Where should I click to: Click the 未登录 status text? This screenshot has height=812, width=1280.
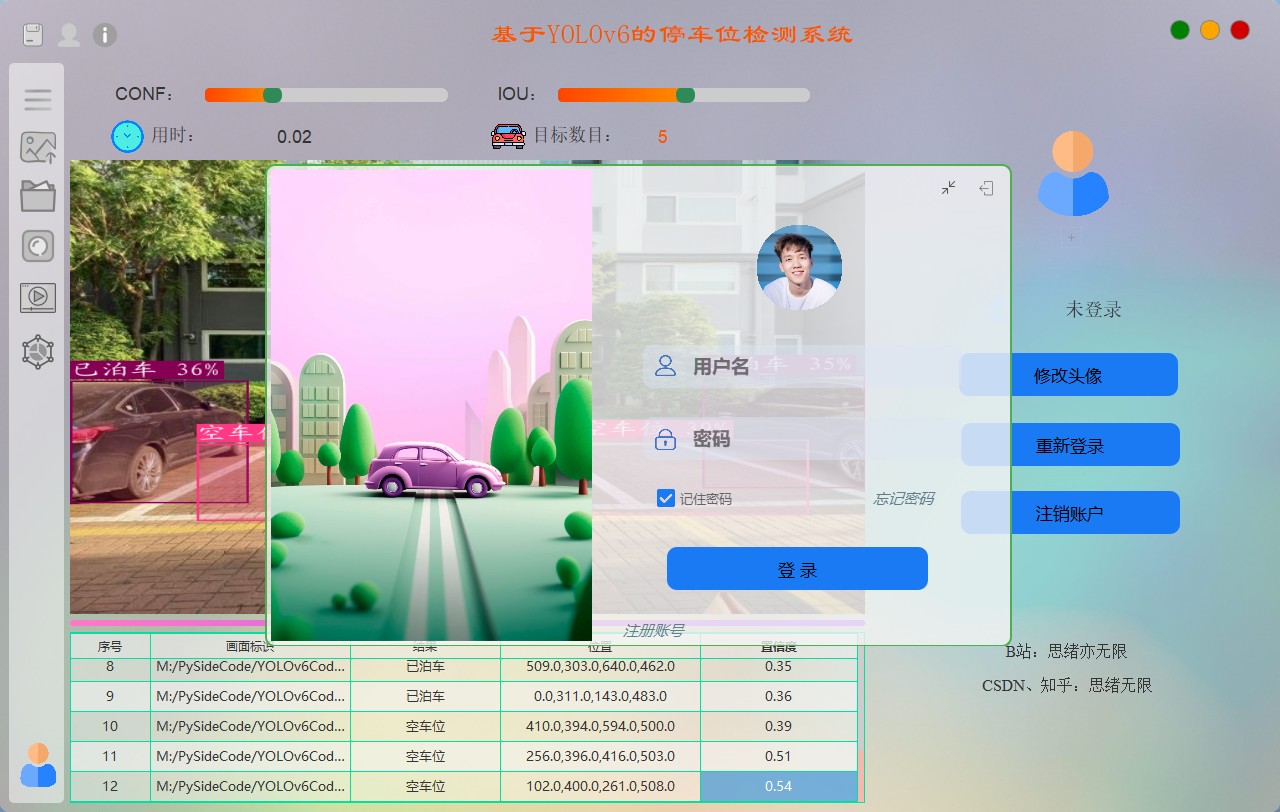pyautogui.click(x=1093, y=309)
